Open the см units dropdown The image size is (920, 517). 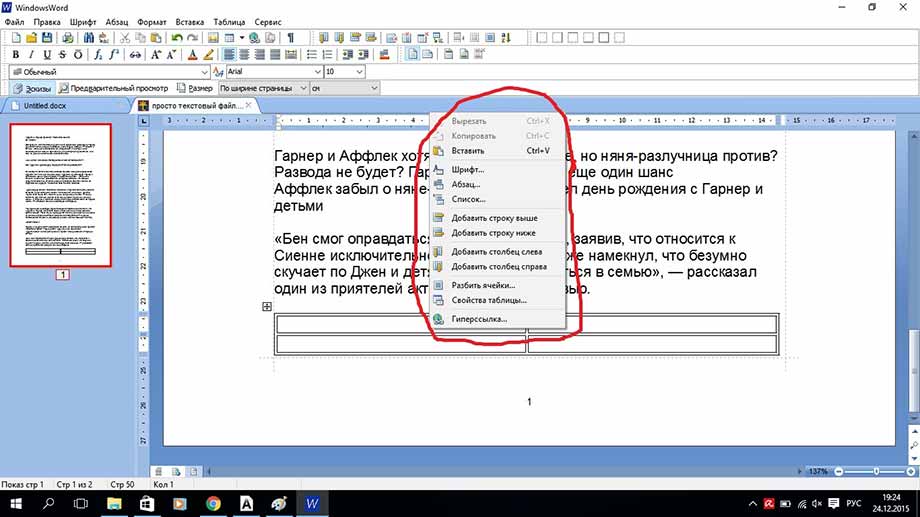click(x=344, y=88)
